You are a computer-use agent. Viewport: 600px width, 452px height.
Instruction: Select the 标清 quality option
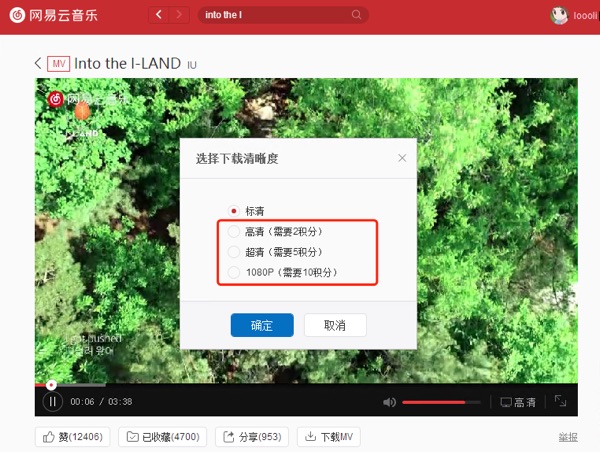[246, 211]
